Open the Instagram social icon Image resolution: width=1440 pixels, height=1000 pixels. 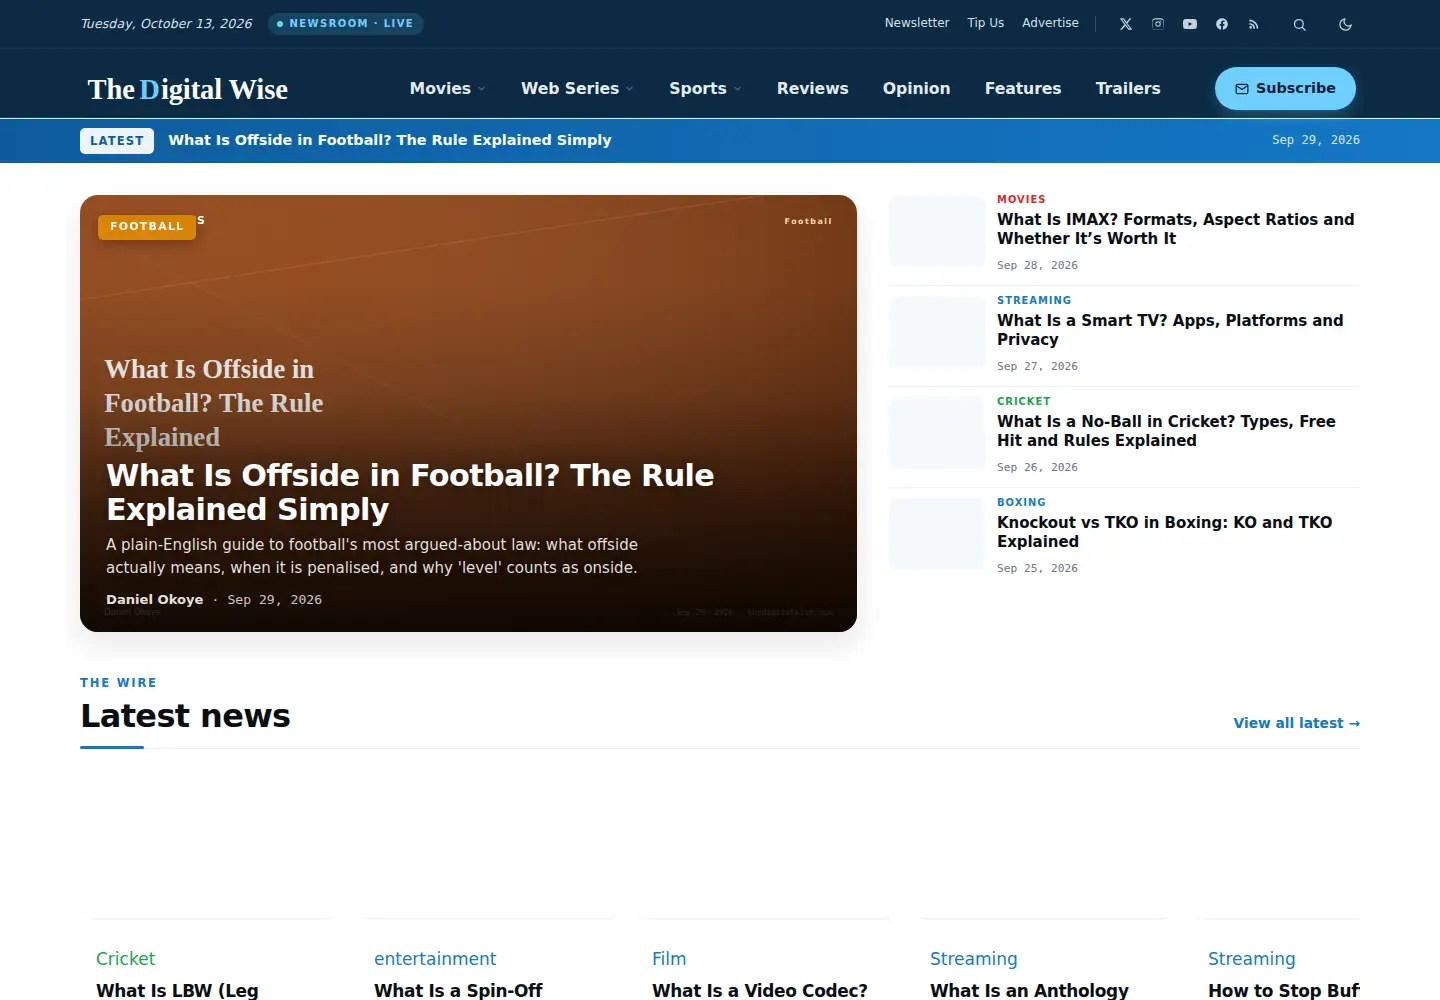tap(1158, 24)
